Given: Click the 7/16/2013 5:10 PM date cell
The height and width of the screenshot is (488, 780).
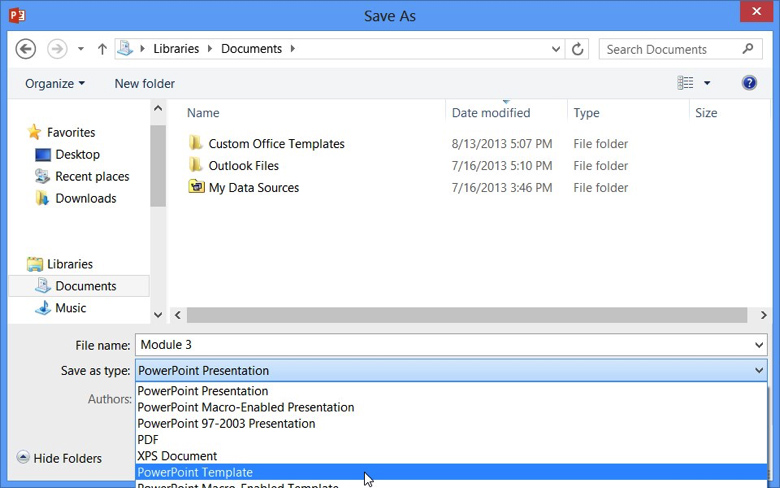Looking at the screenshot, I should click(501, 166).
